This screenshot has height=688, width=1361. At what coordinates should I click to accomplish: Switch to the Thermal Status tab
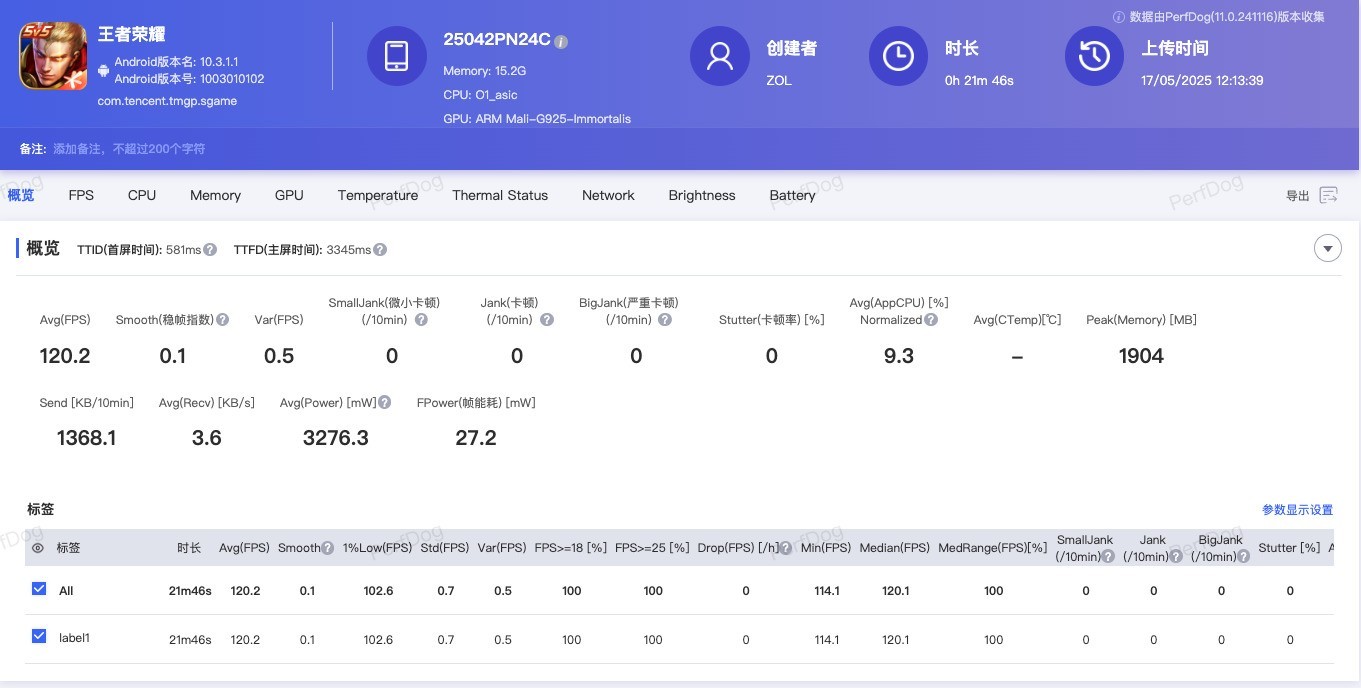499,195
